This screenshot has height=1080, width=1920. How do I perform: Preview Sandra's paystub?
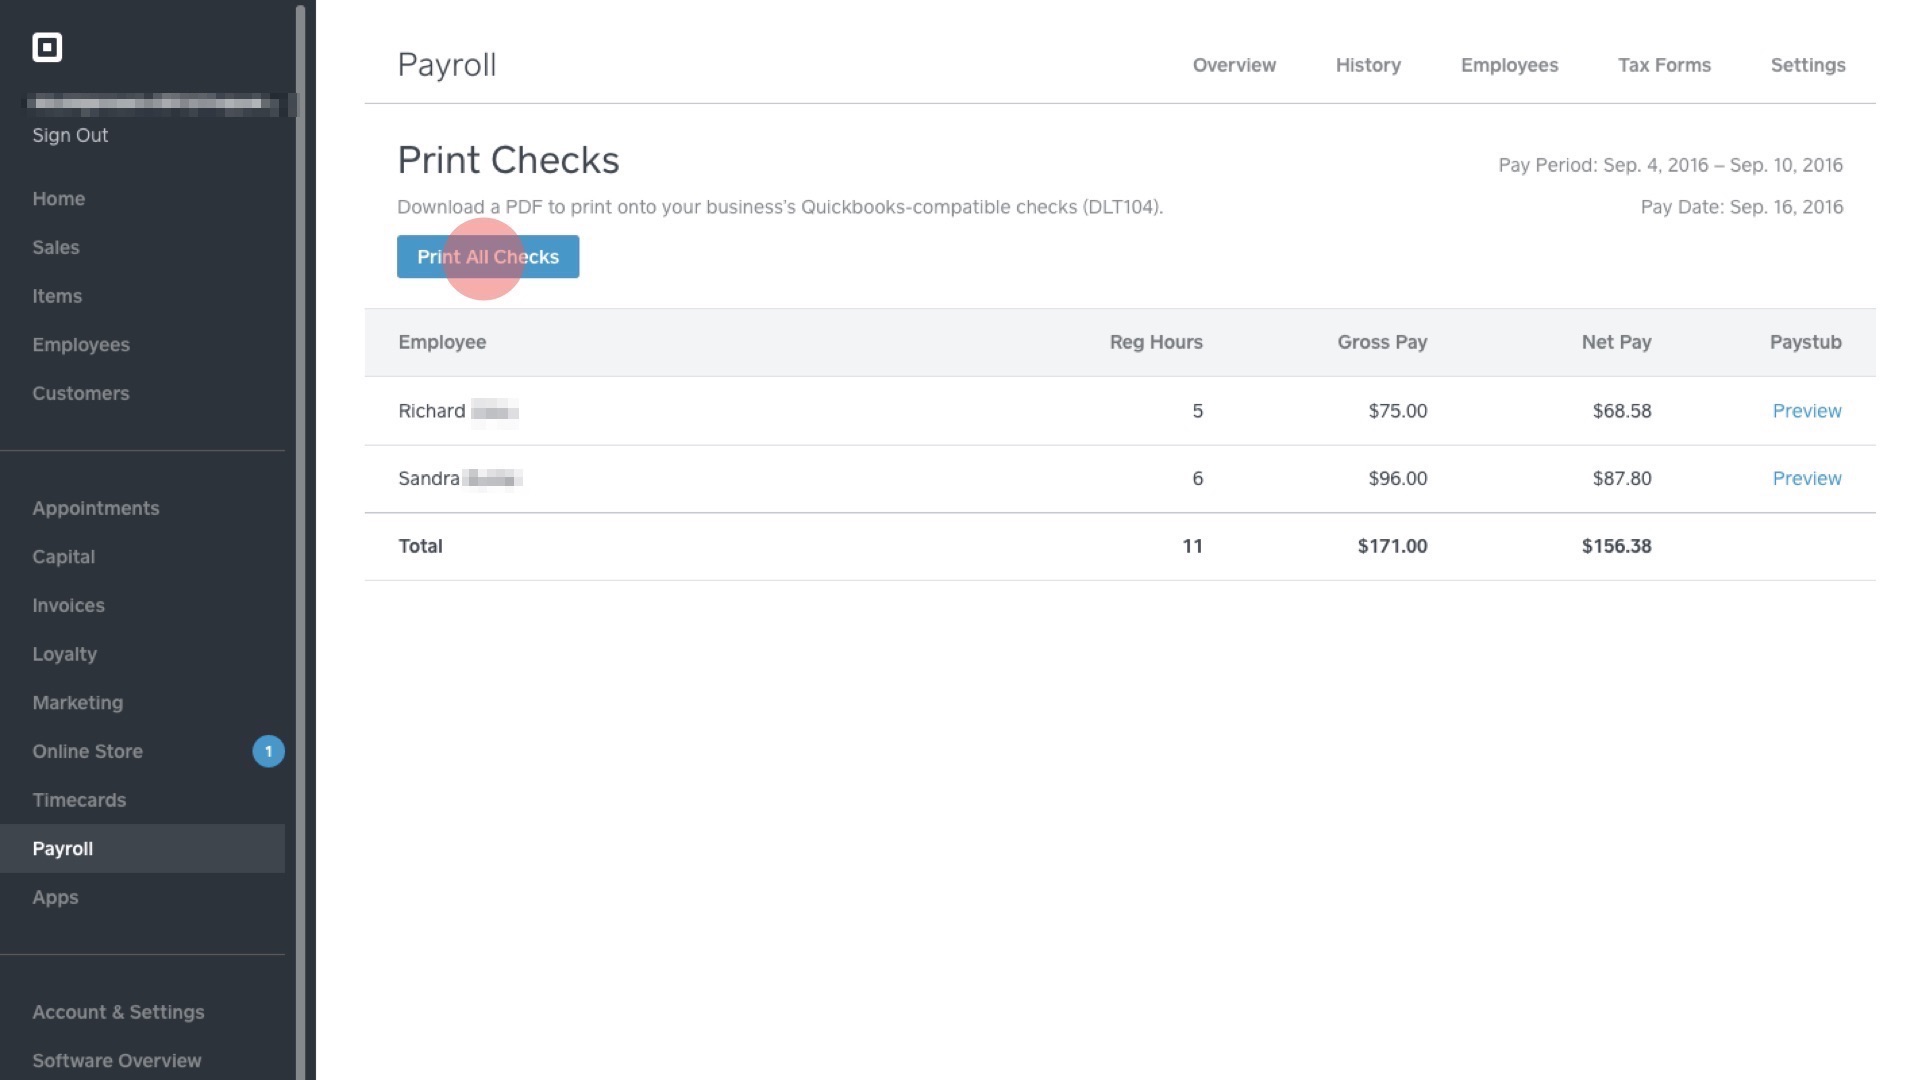click(1806, 478)
